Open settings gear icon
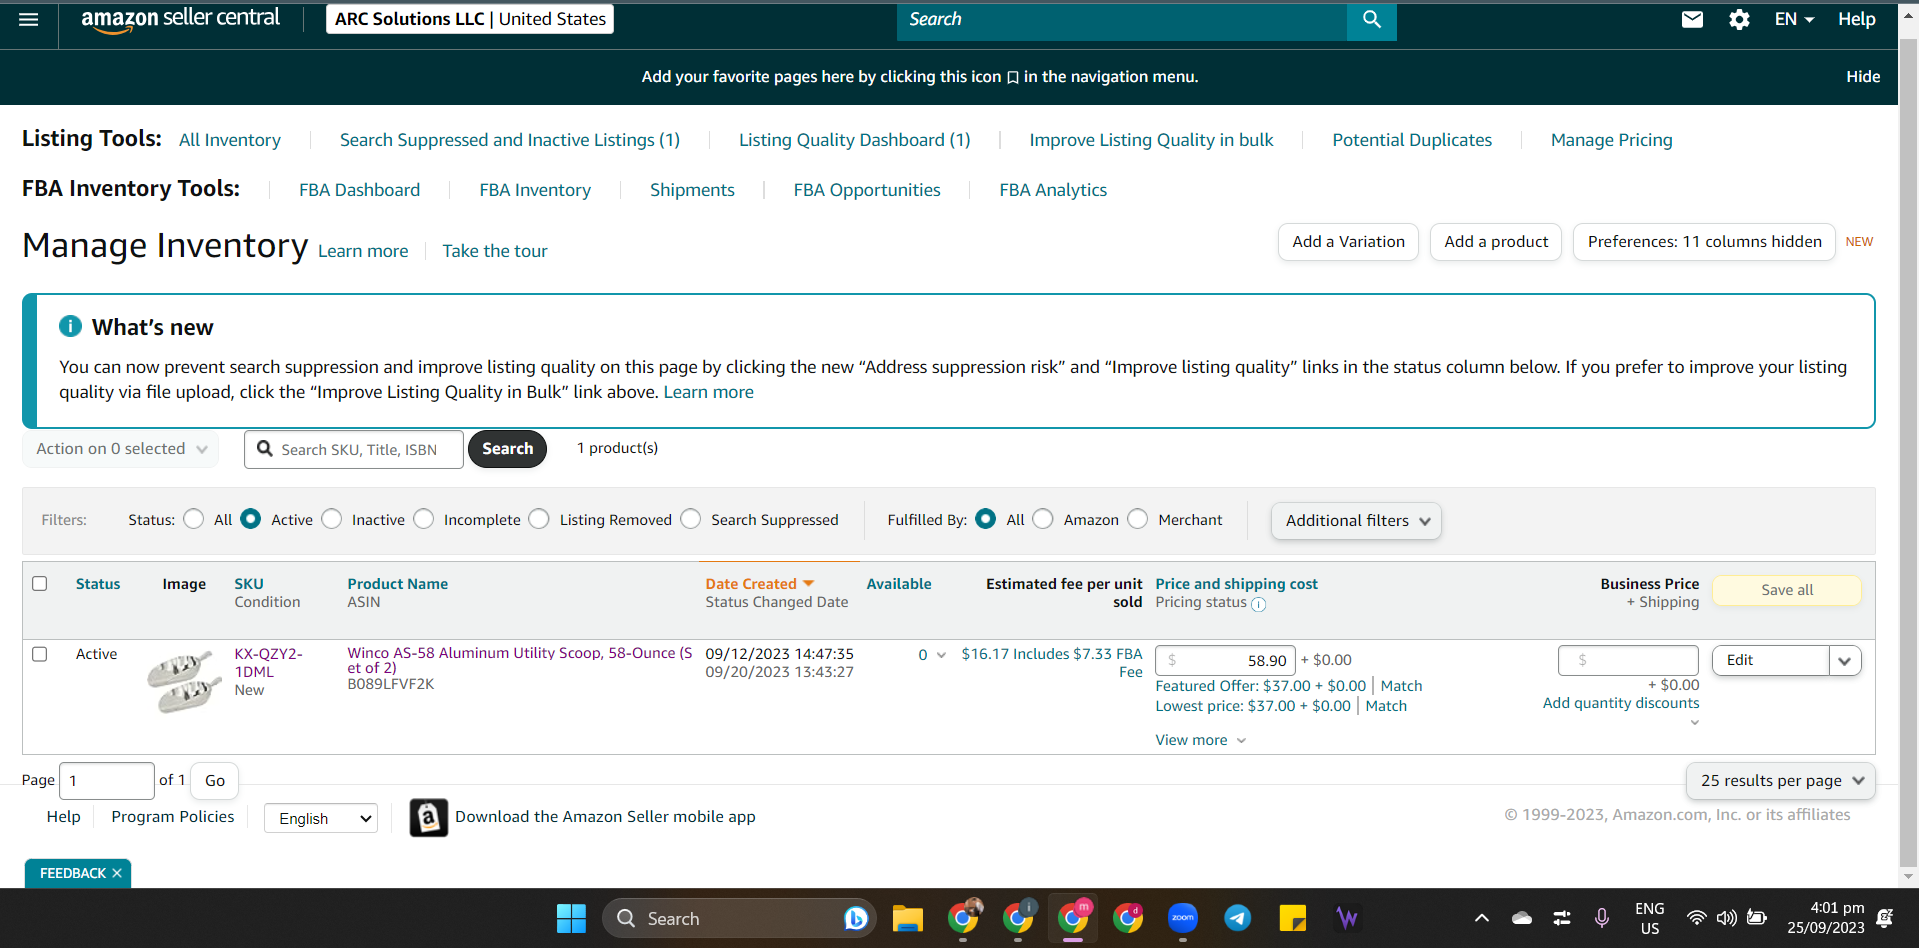 [x=1739, y=19]
